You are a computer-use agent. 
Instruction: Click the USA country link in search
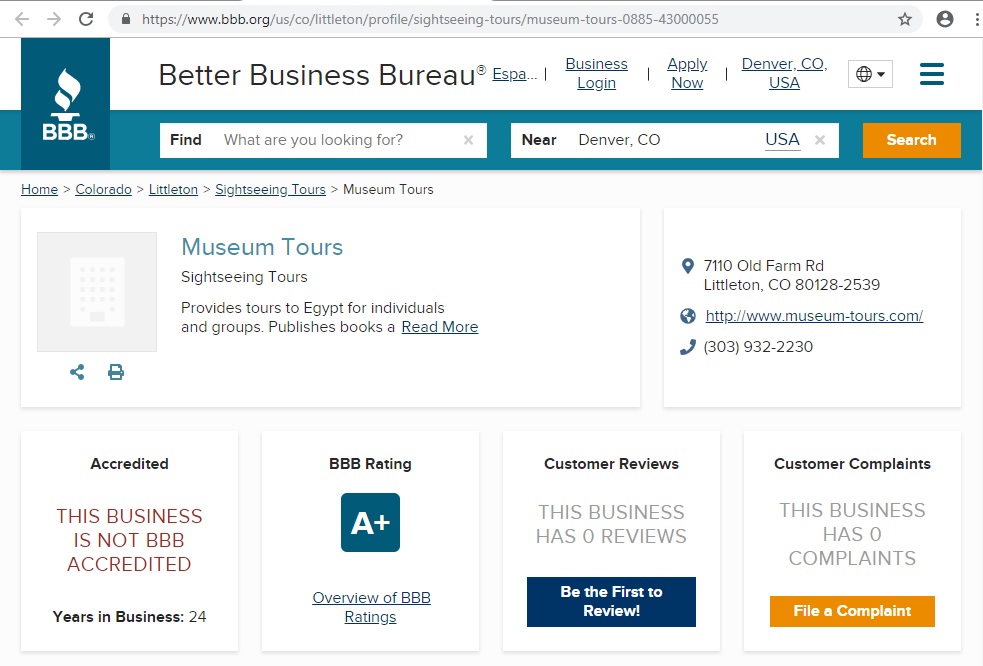click(782, 139)
